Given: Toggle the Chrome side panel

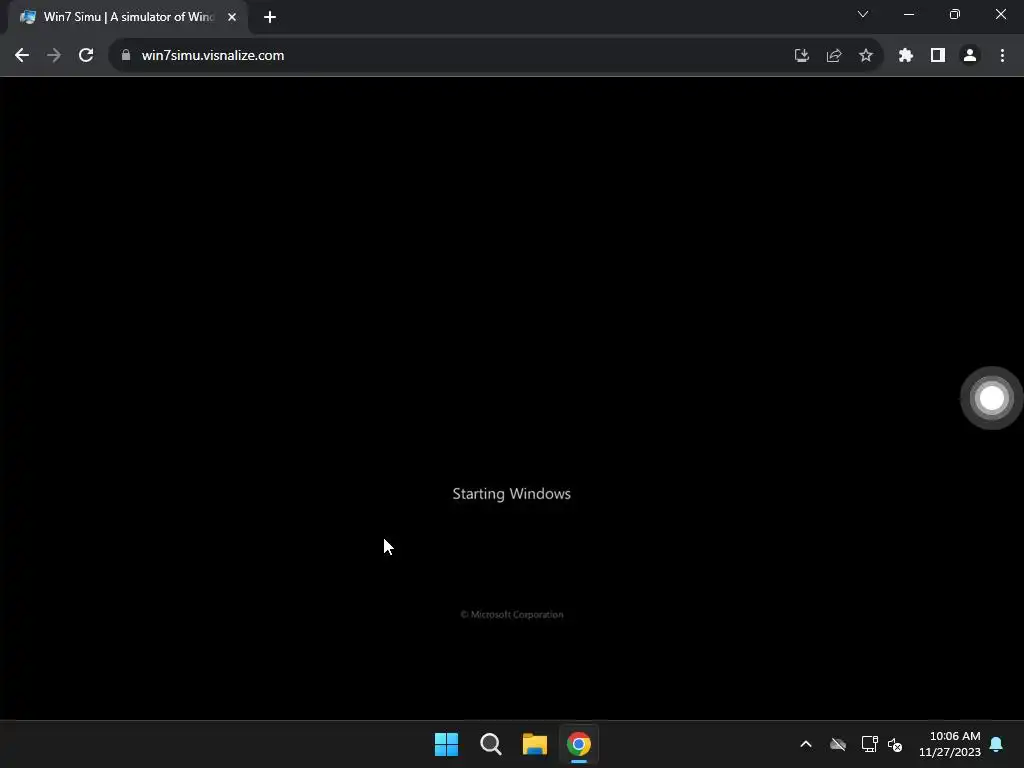Looking at the screenshot, I should (938, 56).
